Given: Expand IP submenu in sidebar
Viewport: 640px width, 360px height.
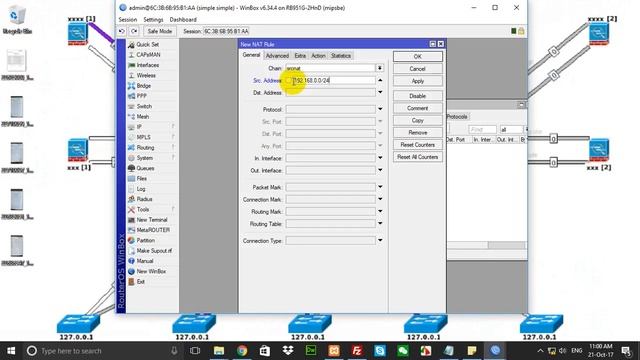Looking at the screenshot, I should click(x=173, y=127).
